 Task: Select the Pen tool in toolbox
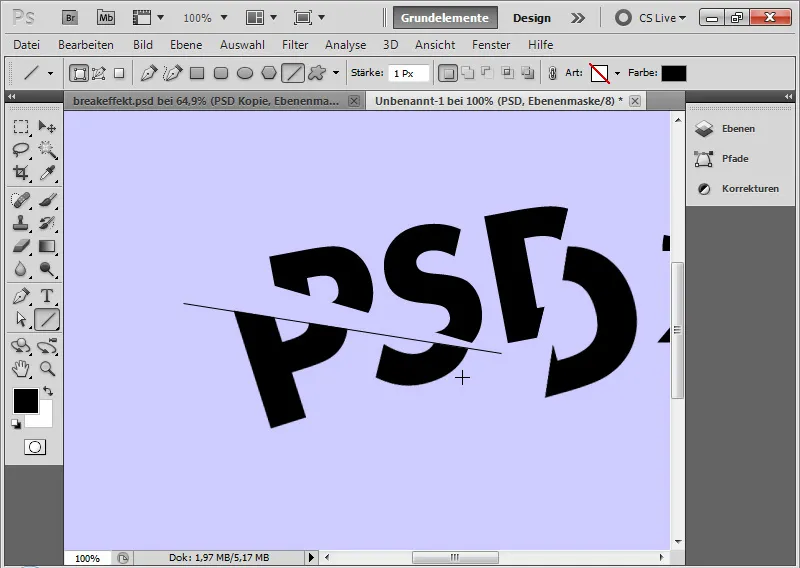pos(21,295)
